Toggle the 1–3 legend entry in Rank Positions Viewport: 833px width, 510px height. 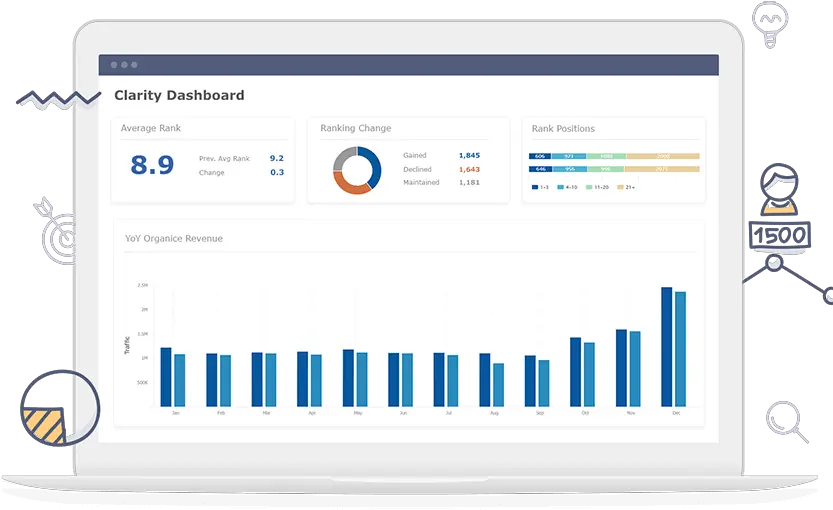click(x=539, y=187)
